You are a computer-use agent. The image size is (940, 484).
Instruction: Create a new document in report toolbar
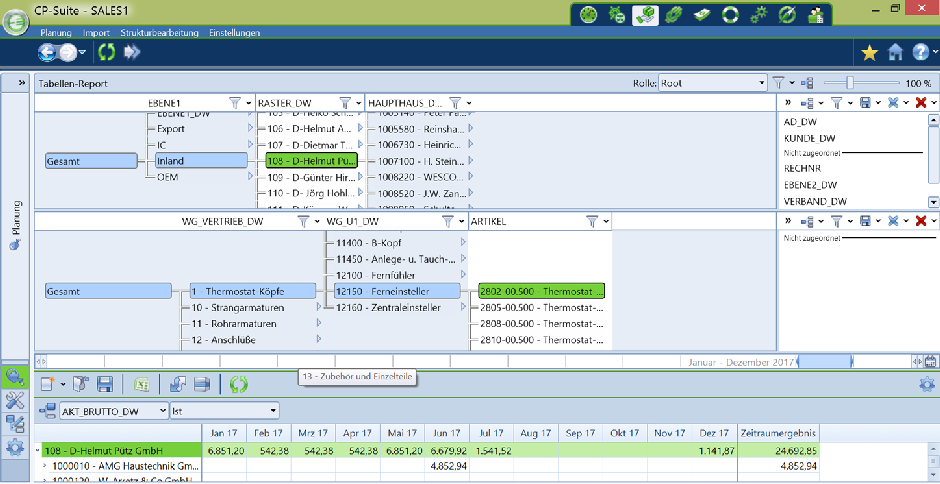point(48,384)
